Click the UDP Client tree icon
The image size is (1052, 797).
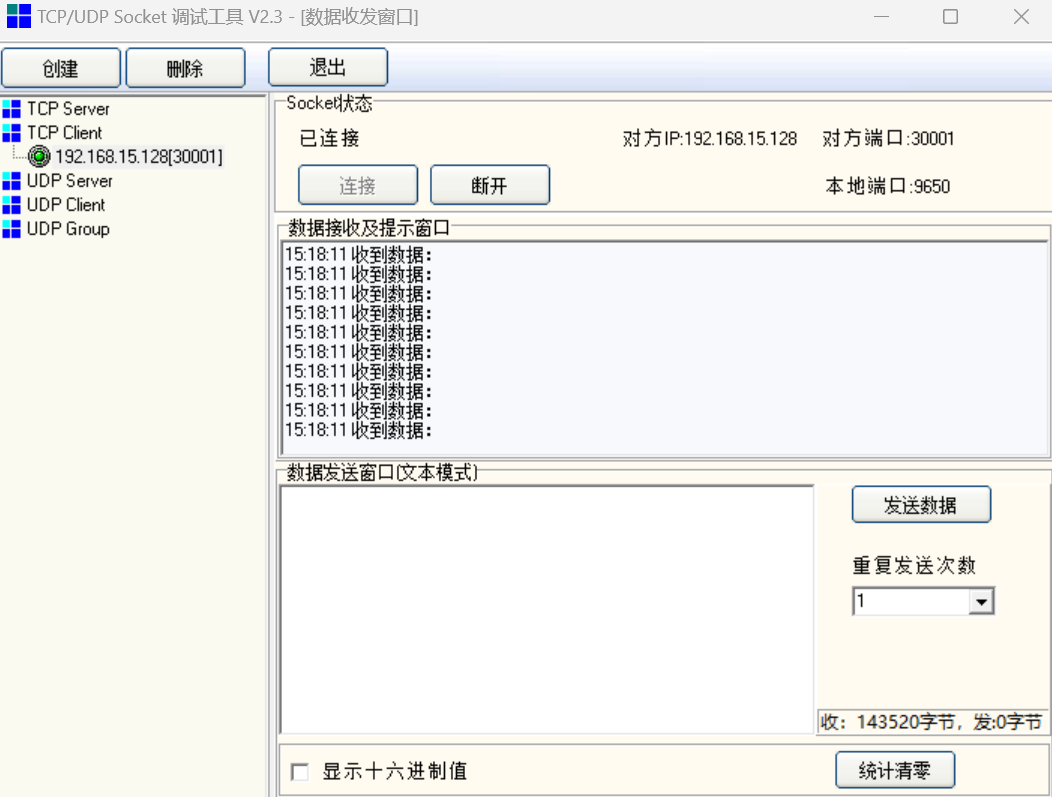(12, 205)
